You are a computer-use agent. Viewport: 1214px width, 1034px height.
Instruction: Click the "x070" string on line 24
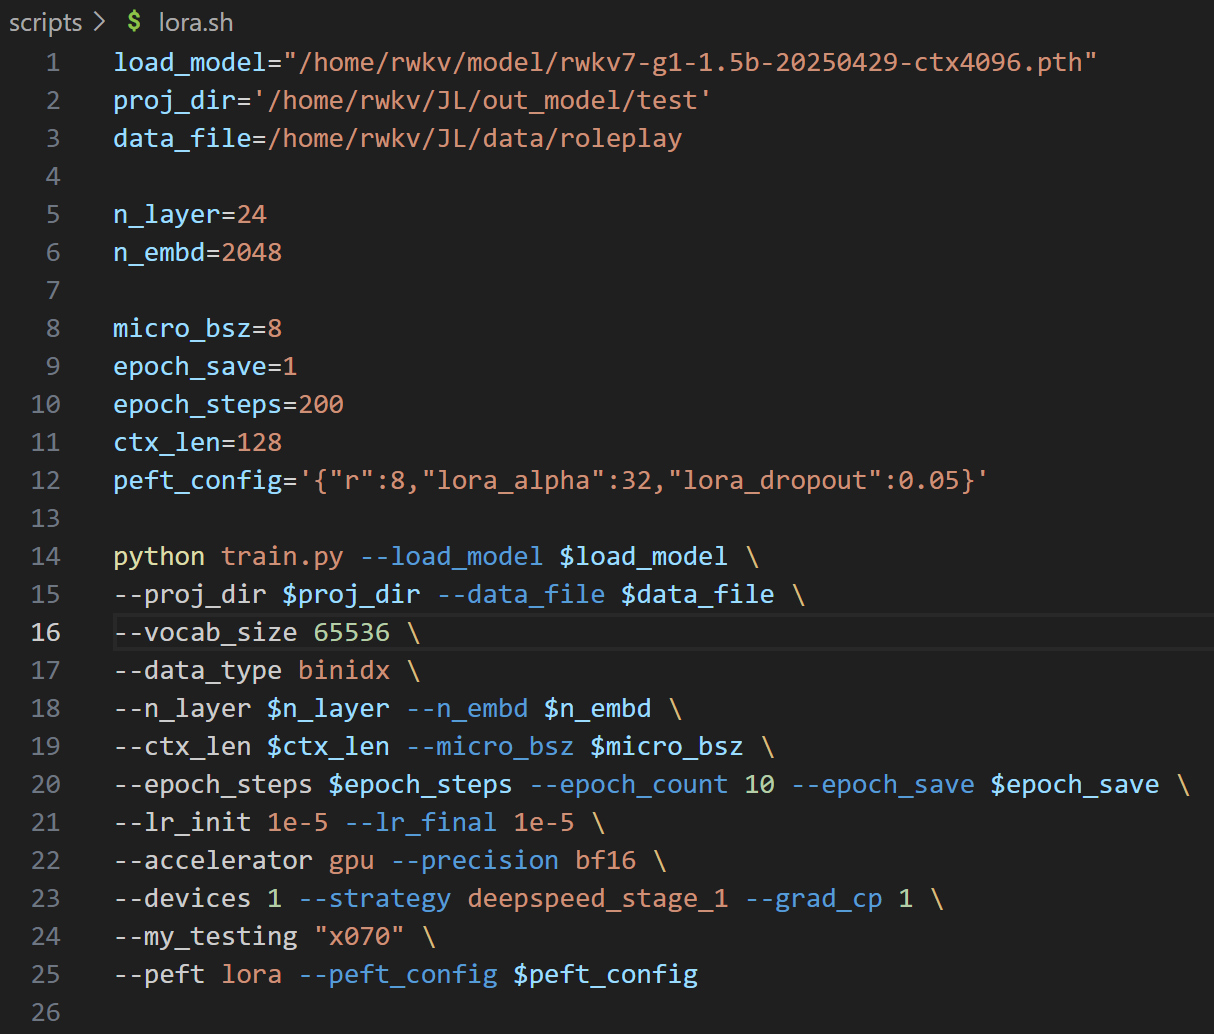click(359, 936)
